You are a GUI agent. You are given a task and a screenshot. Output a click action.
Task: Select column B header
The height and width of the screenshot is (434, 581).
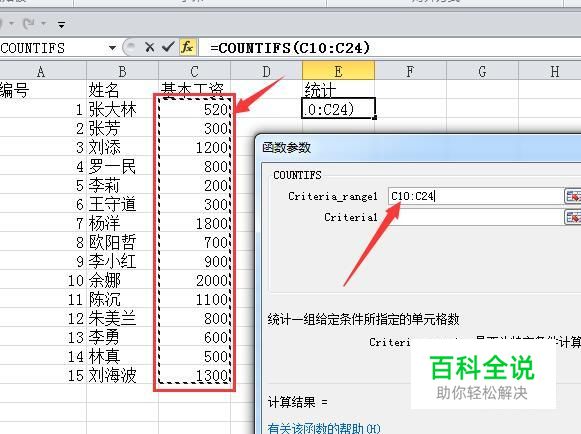tap(122, 71)
